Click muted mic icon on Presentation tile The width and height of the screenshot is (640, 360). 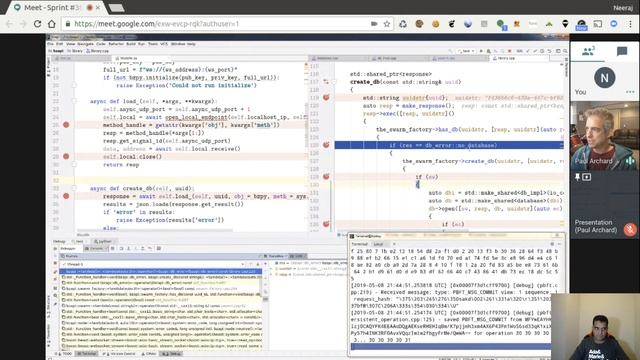[630, 229]
